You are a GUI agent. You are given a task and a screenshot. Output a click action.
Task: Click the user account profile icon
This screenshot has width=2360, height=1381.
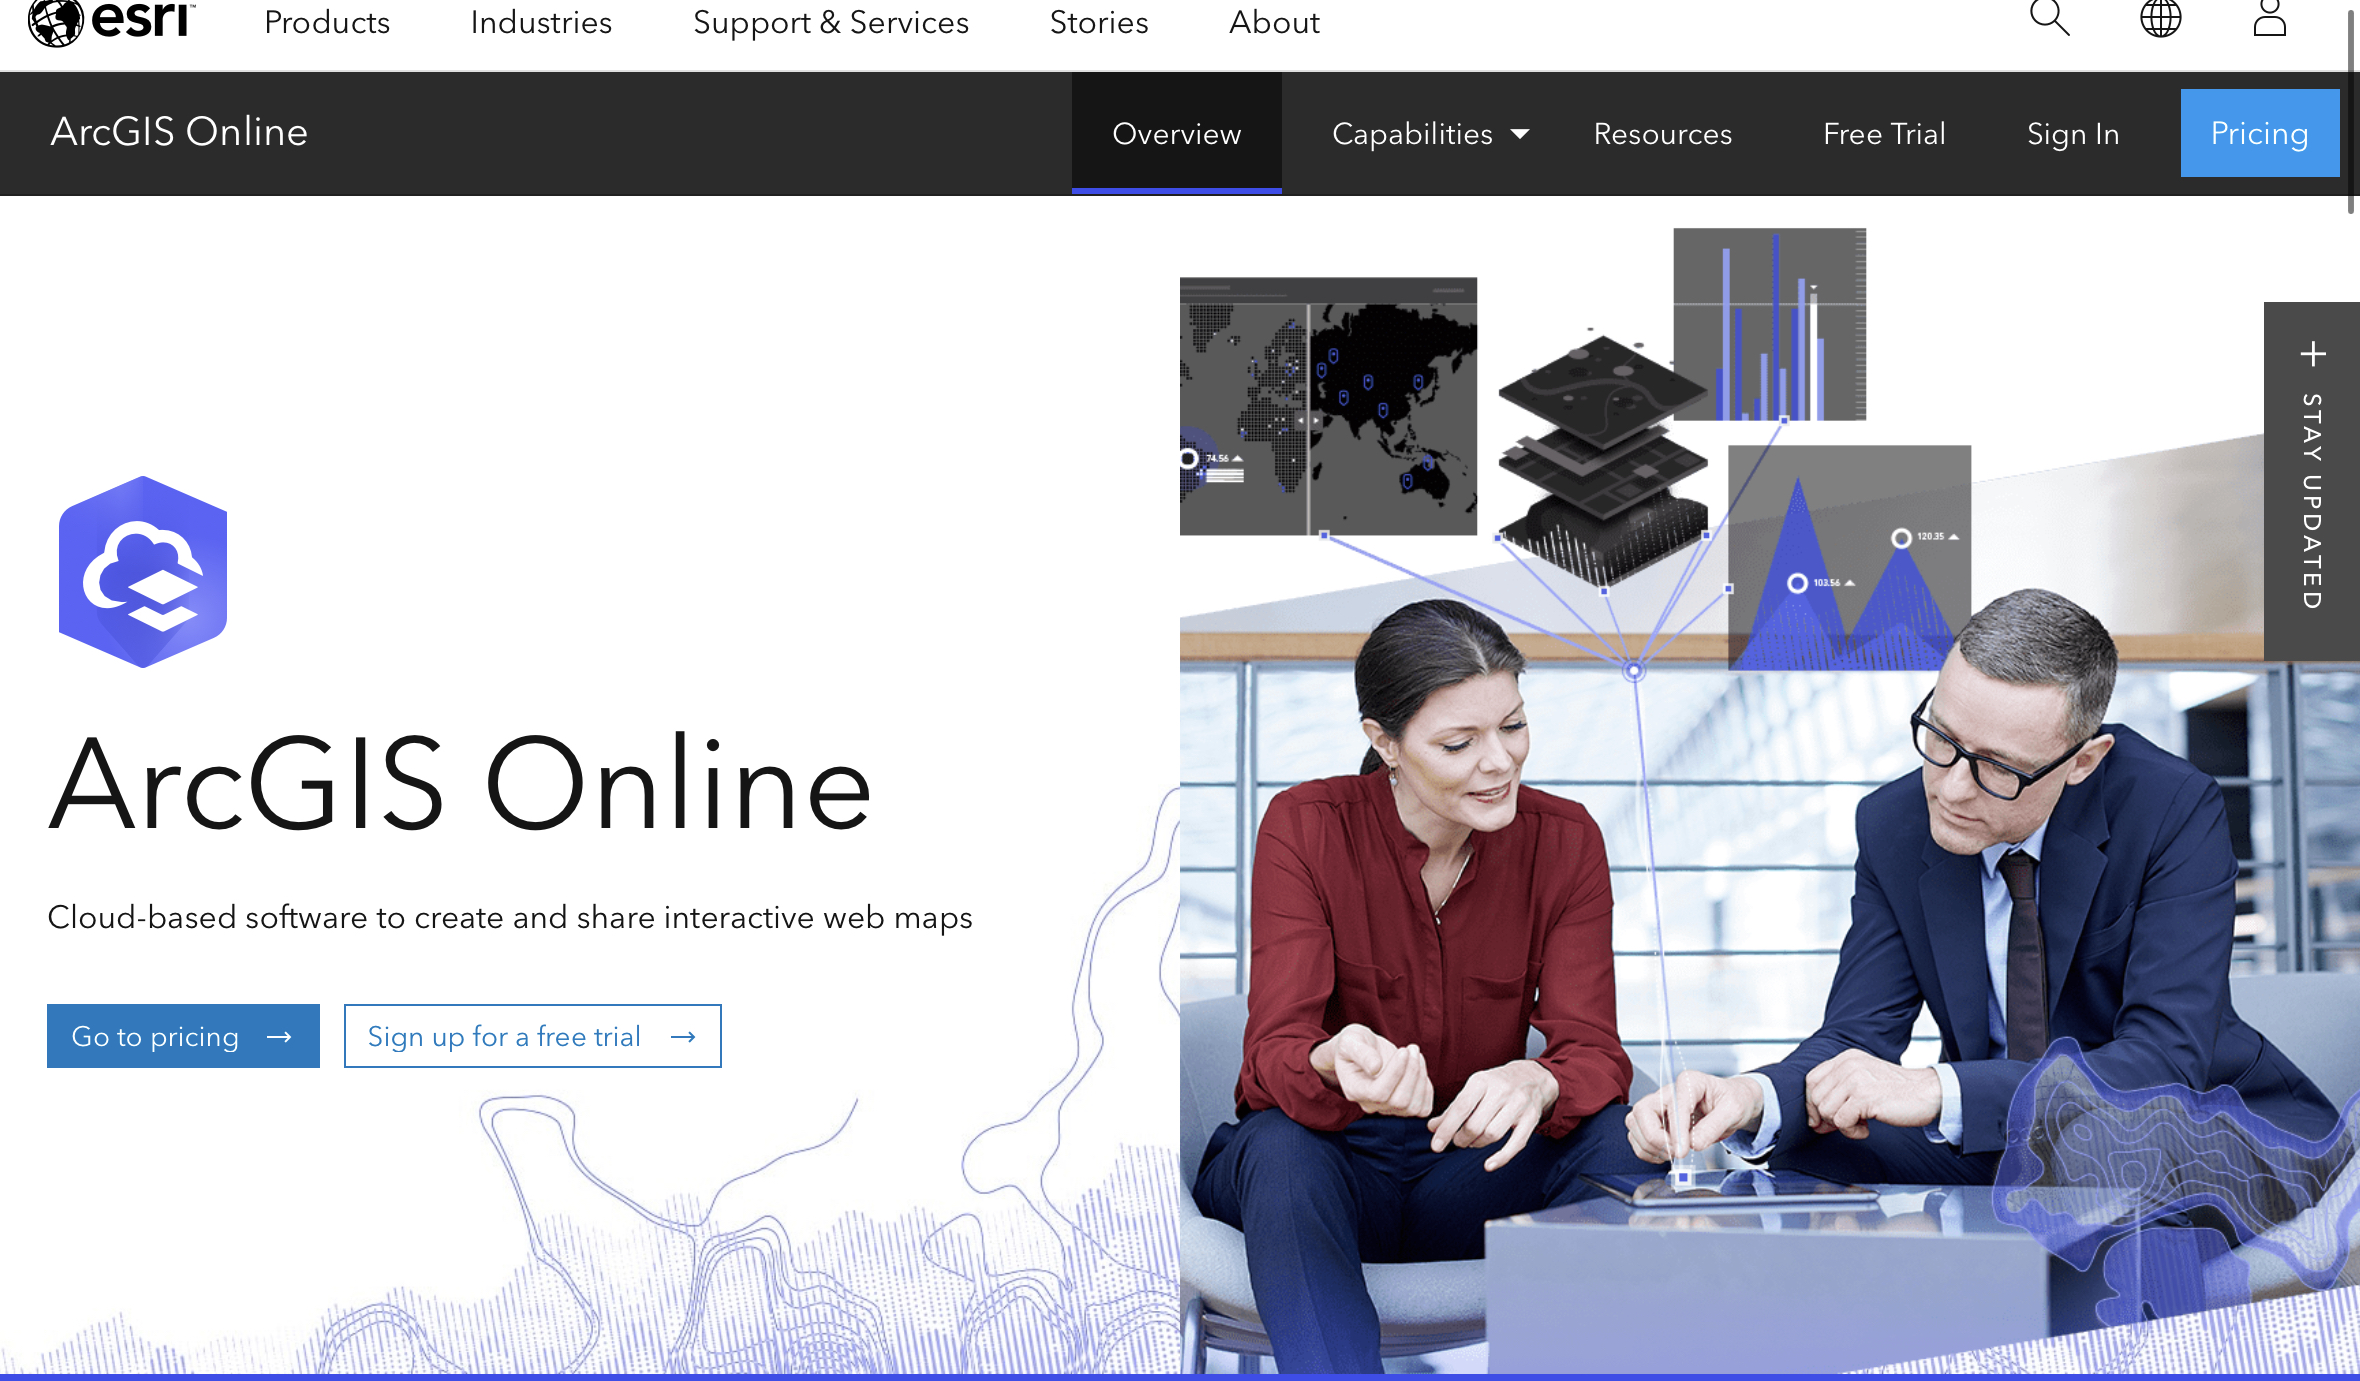(2270, 18)
